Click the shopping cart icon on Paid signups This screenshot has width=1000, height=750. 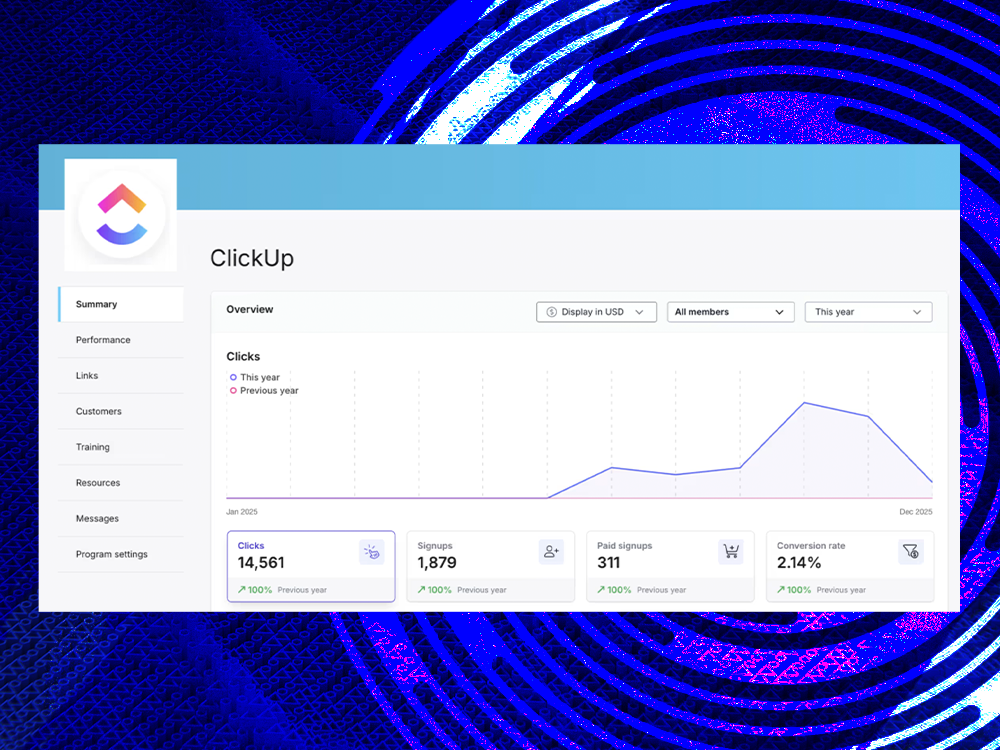[x=731, y=551]
